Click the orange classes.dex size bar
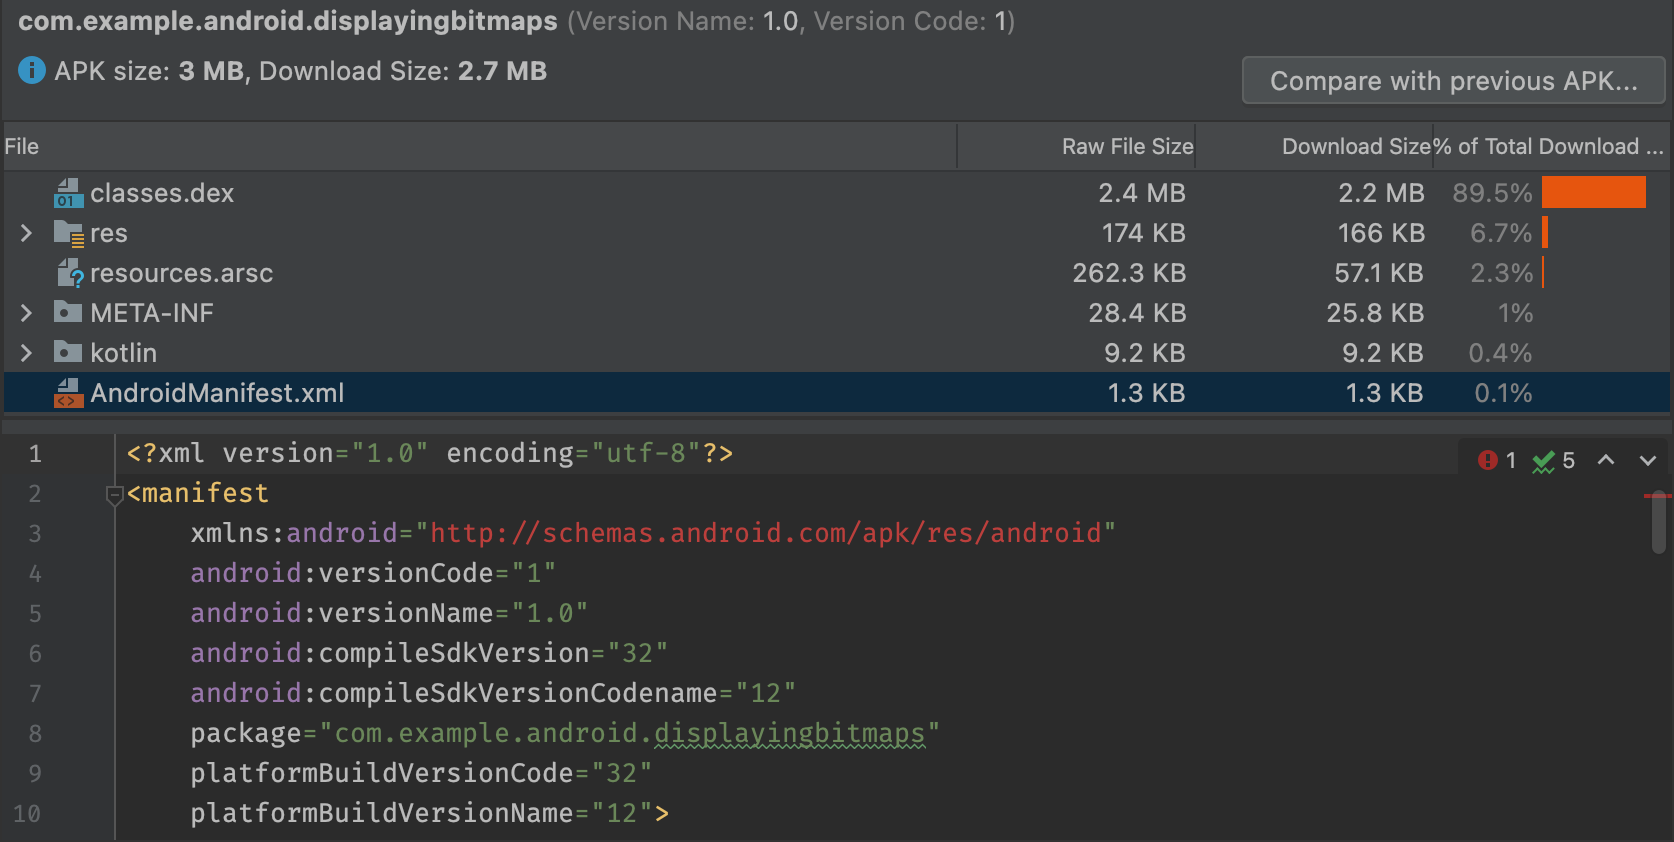The width and height of the screenshot is (1674, 842). tap(1593, 193)
